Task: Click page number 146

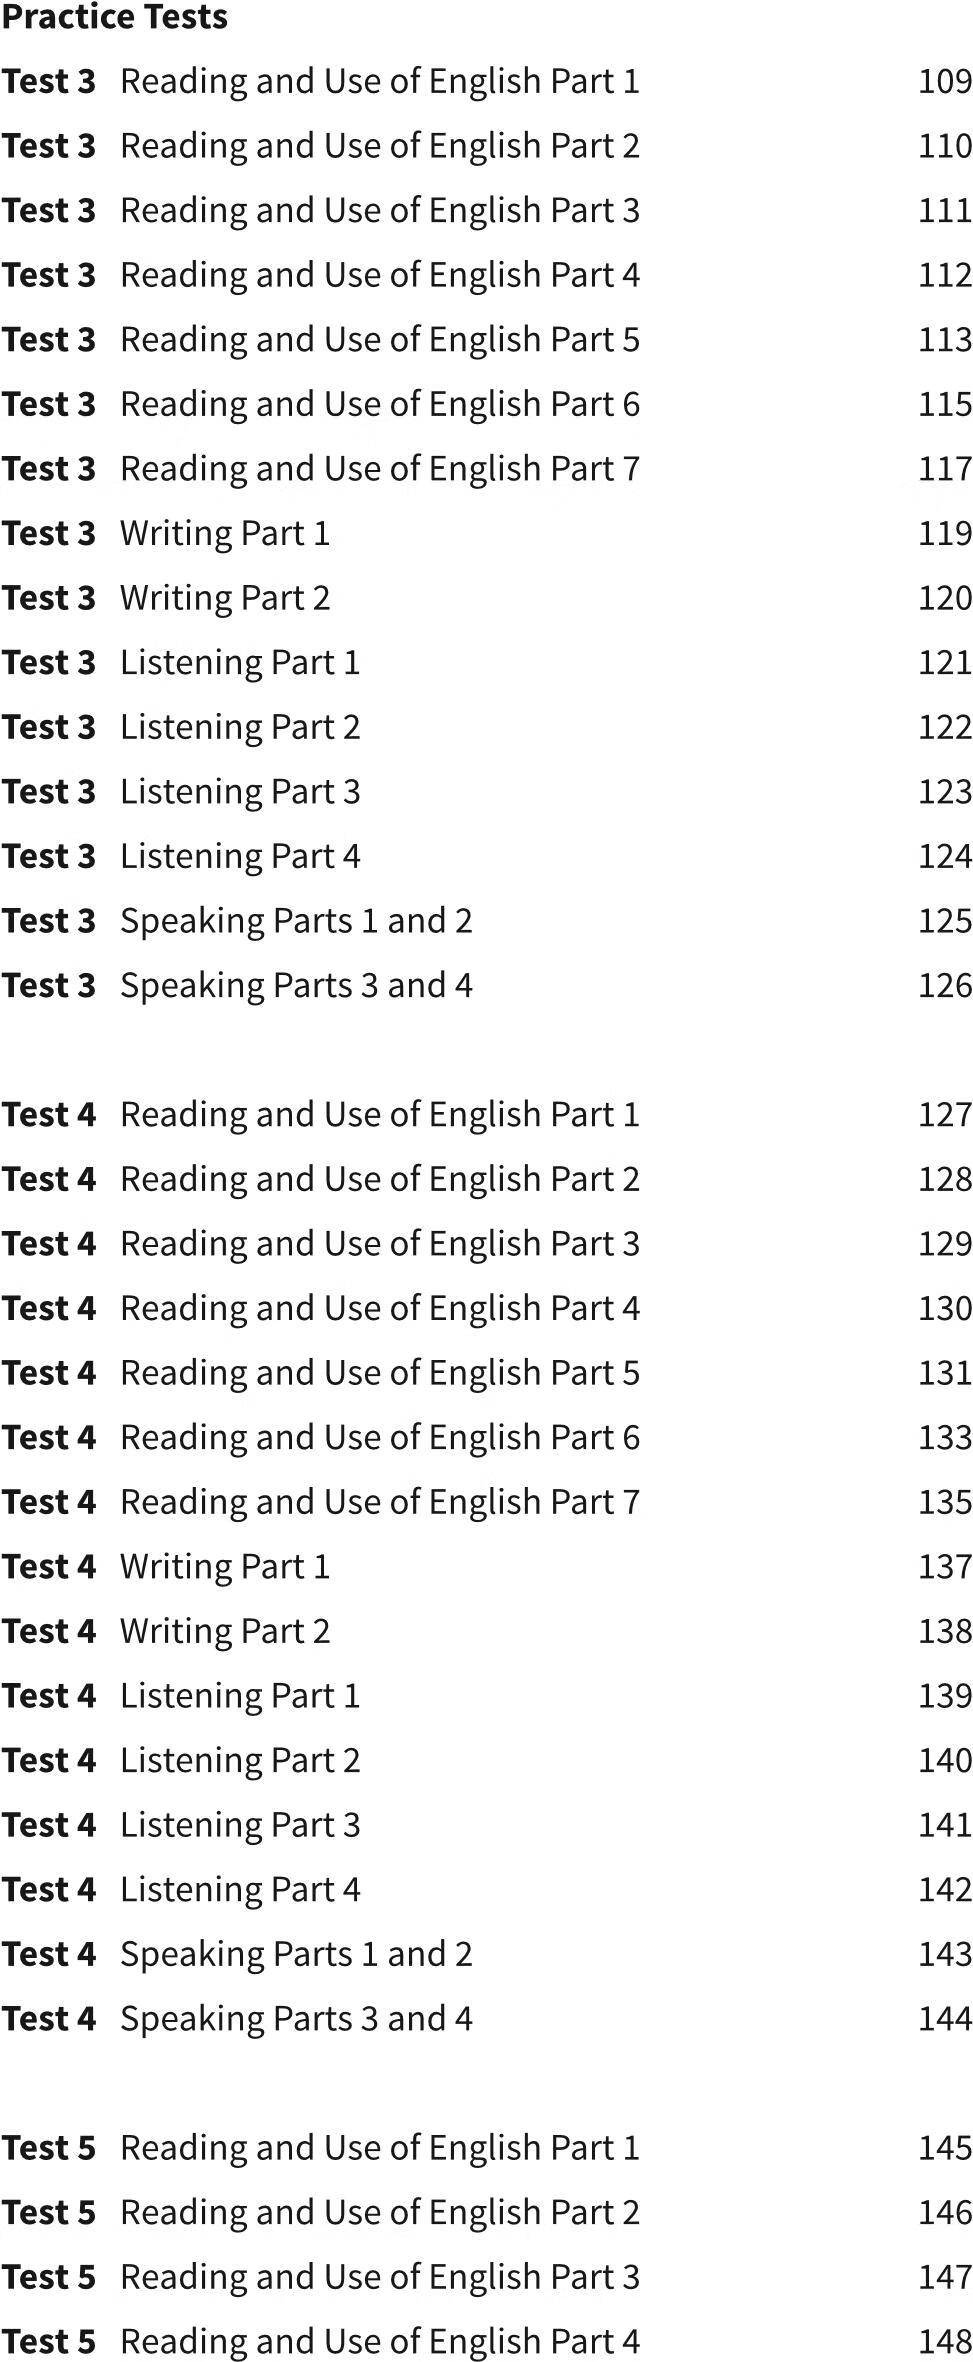Action: [x=944, y=2212]
